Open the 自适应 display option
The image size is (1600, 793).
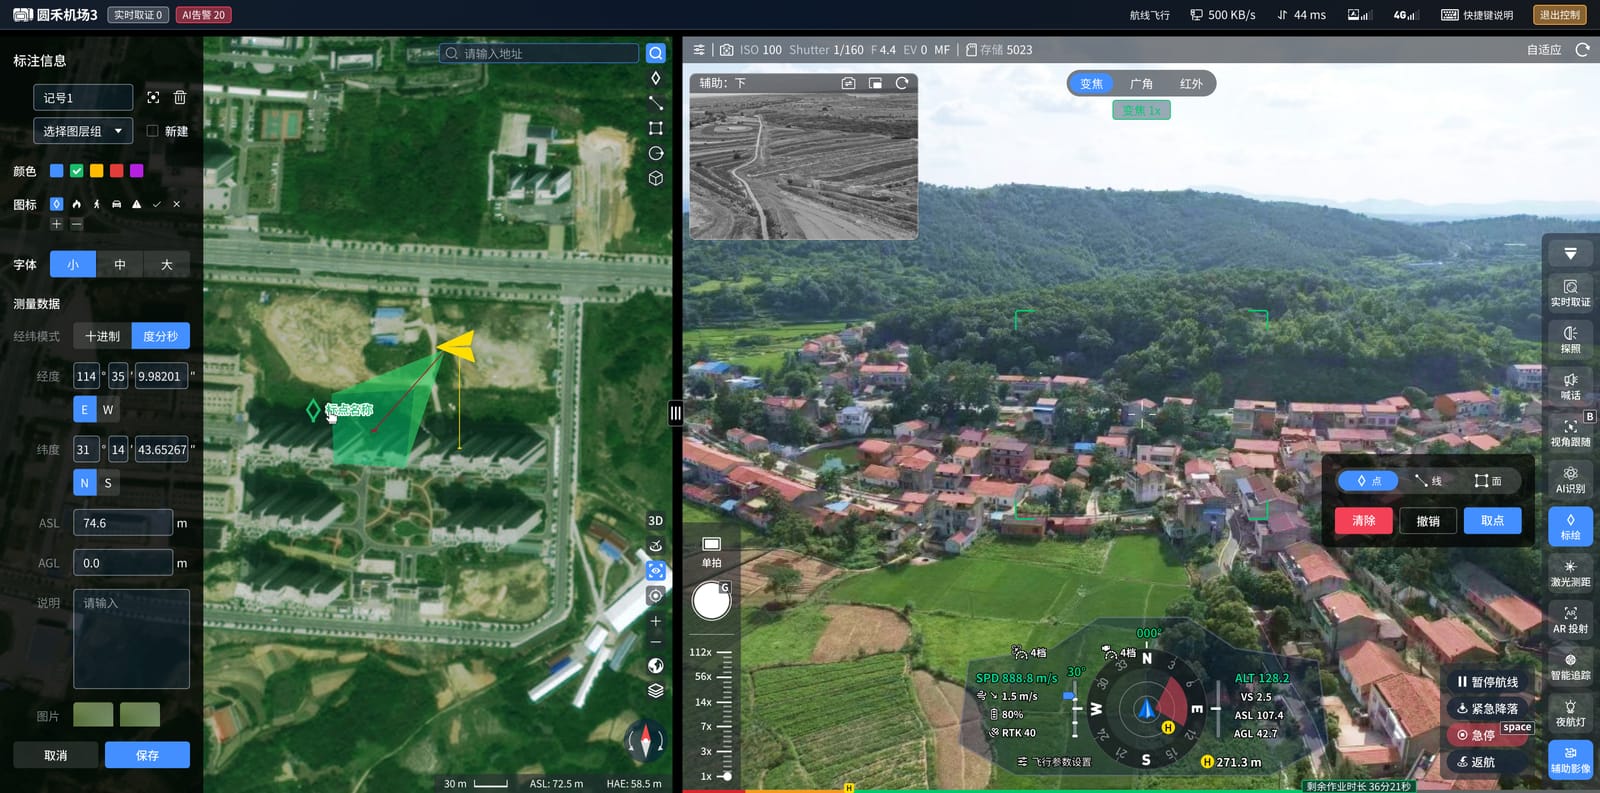pos(1544,50)
